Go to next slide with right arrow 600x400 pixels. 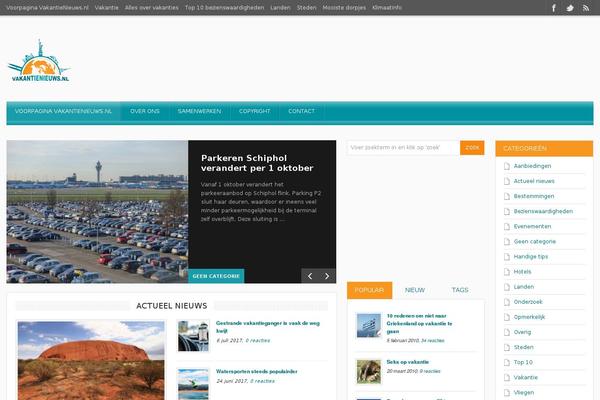coord(327,276)
